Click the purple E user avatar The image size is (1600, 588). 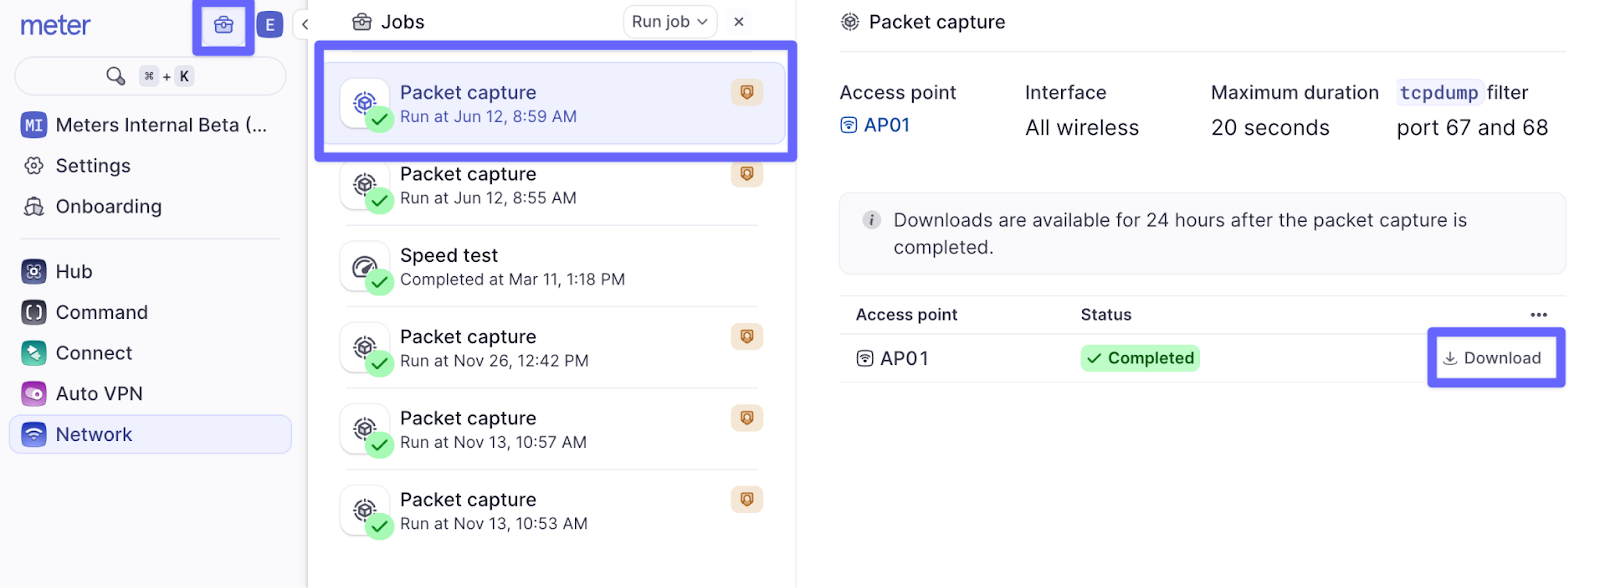pos(270,25)
